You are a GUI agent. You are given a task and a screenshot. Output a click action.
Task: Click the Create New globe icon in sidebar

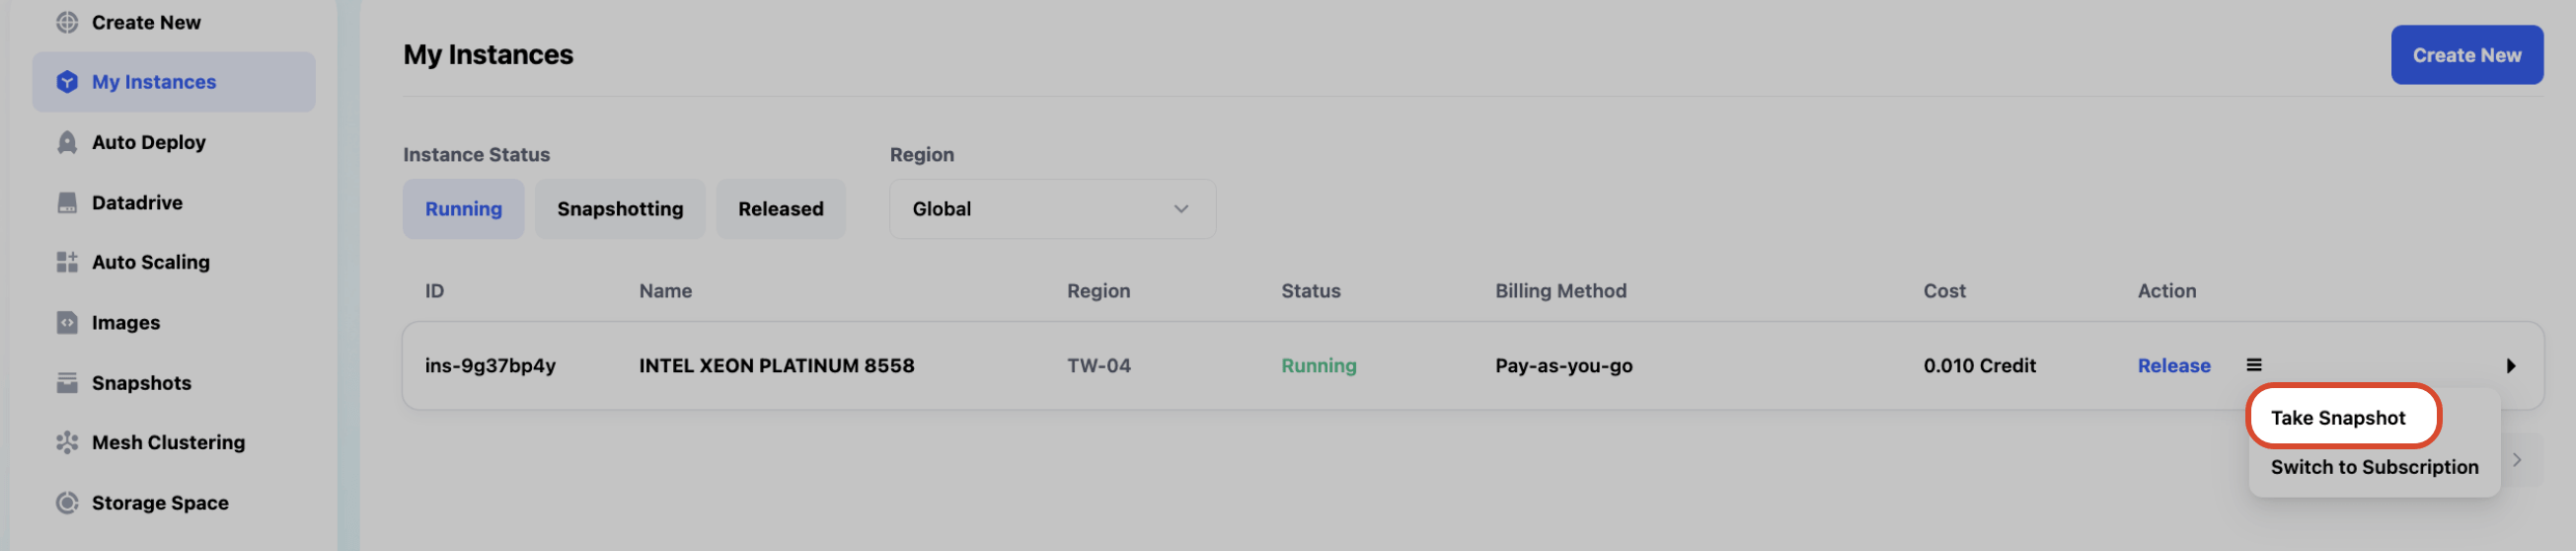(67, 22)
